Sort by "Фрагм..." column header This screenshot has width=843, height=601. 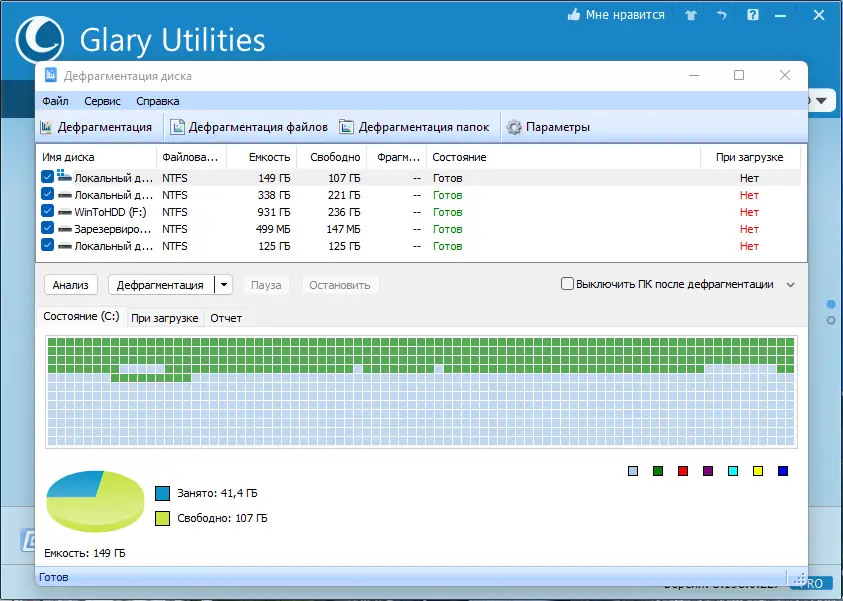pyautogui.click(x=397, y=158)
